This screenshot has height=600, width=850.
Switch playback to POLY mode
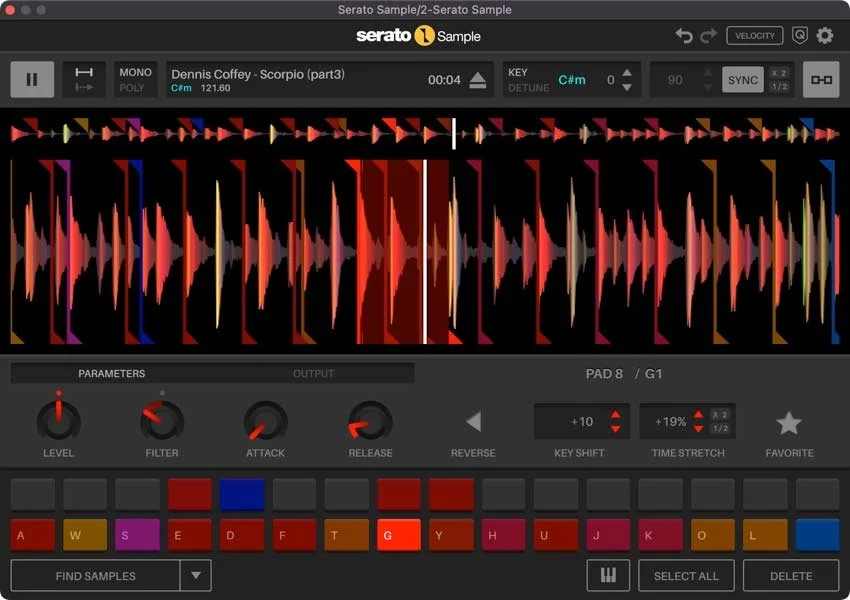(135, 86)
